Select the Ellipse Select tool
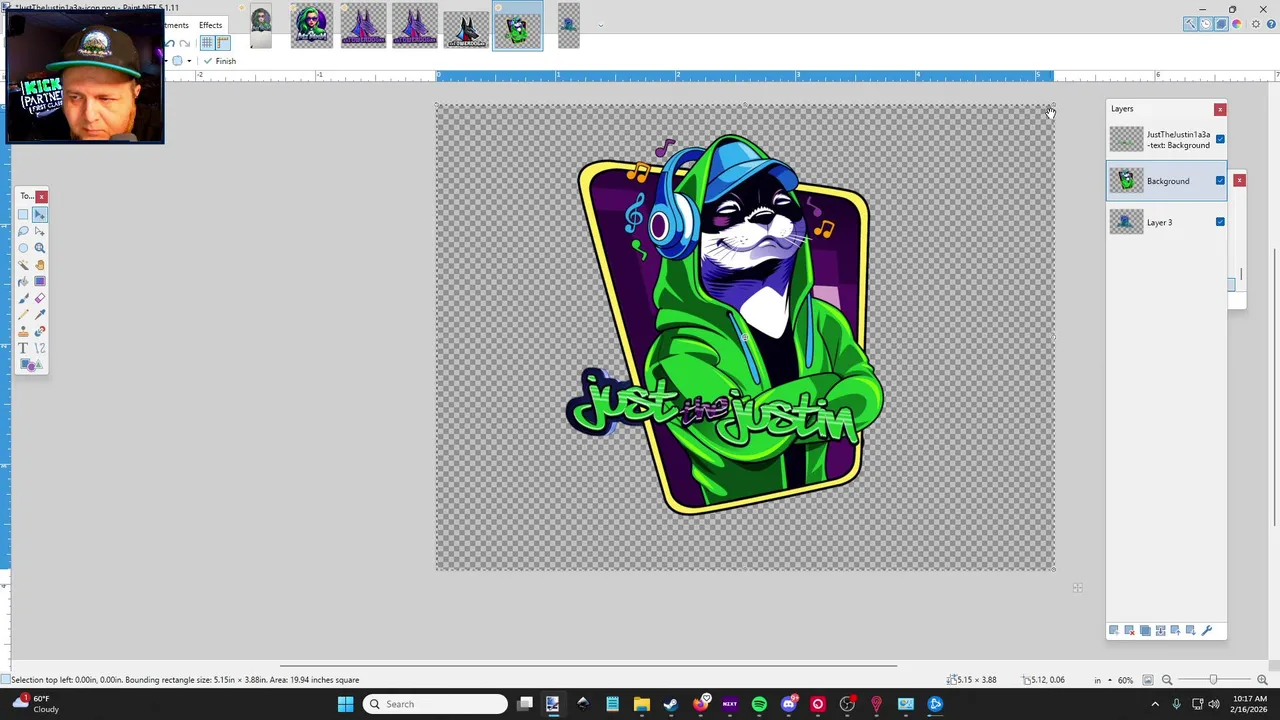 click(x=23, y=248)
